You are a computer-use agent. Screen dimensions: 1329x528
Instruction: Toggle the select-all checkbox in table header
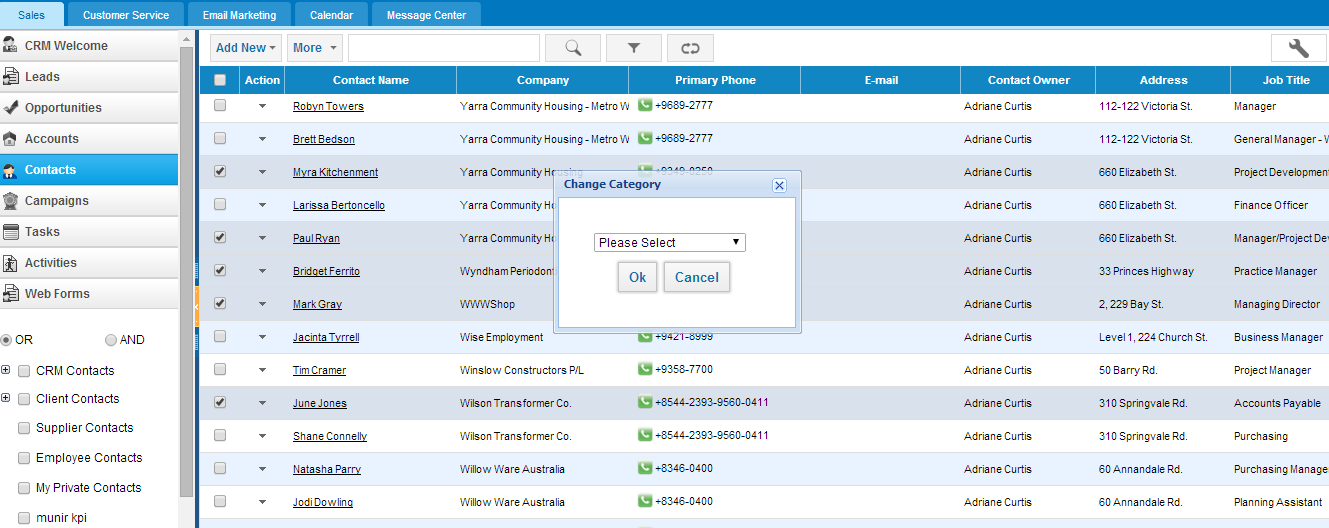[x=220, y=80]
